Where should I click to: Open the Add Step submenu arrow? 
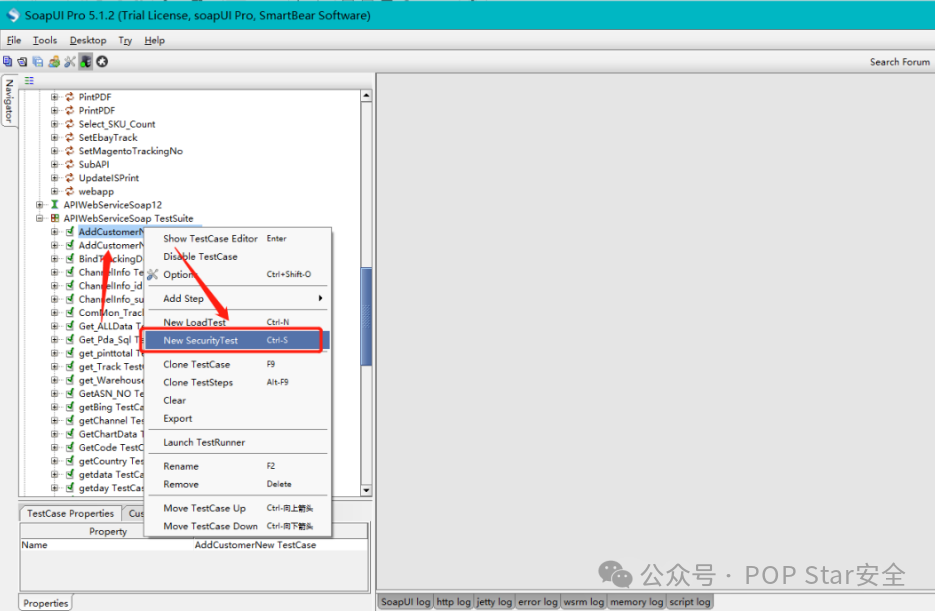pos(320,298)
